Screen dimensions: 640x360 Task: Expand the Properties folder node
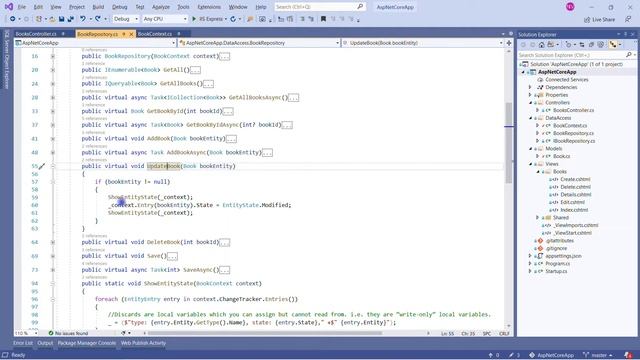pos(530,95)
